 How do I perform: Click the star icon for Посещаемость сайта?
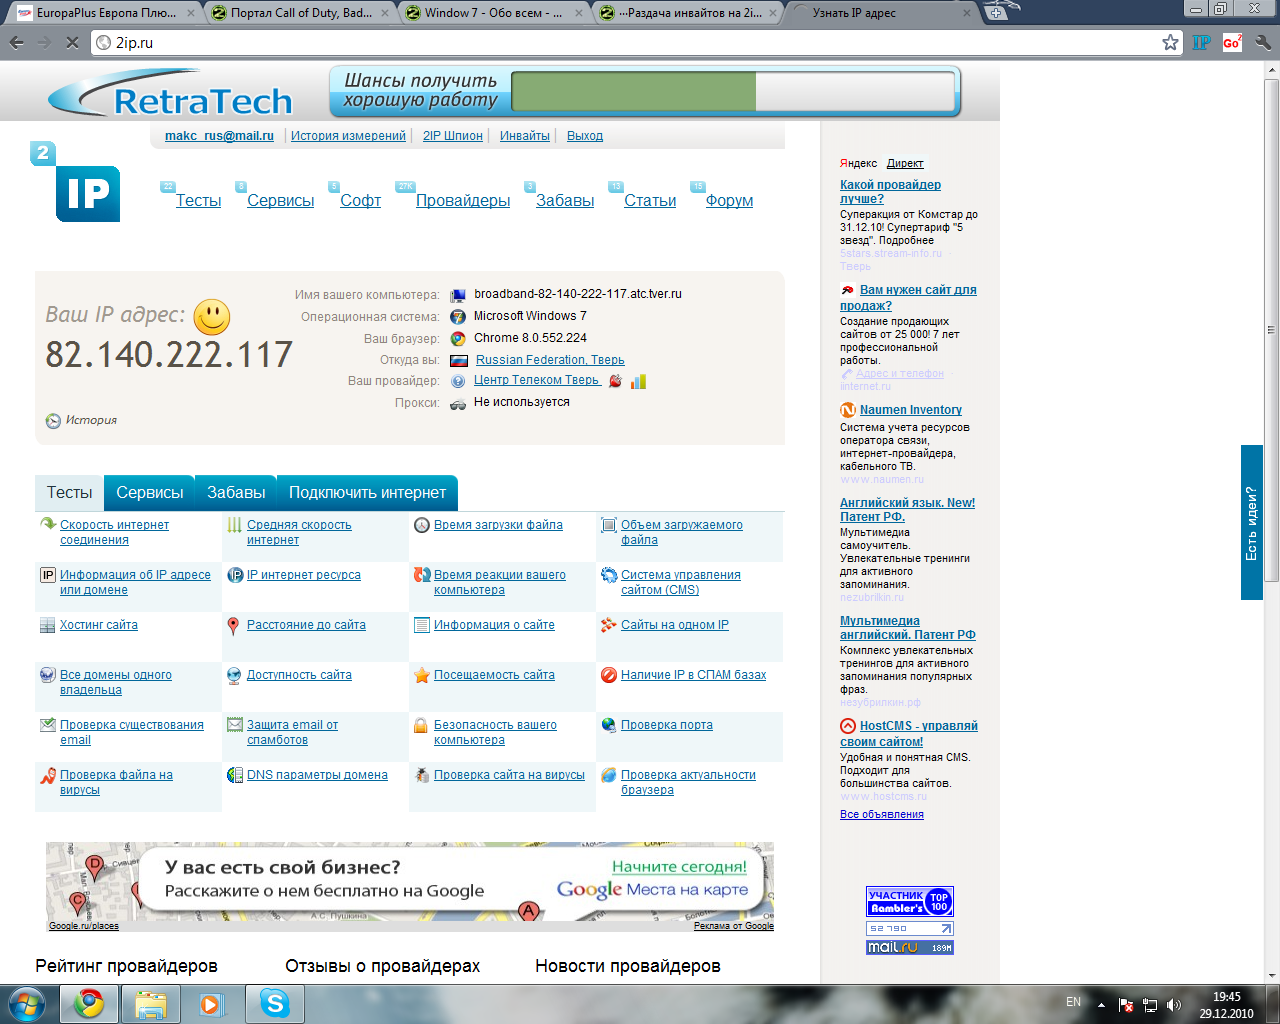point(422,675)
